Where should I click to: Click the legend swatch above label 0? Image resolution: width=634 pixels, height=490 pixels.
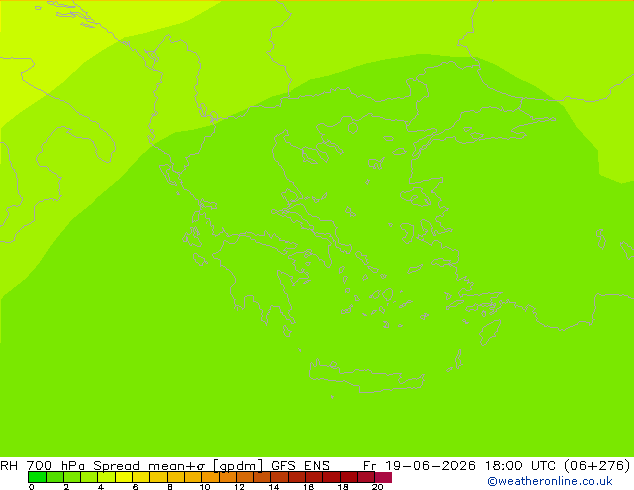(x=37, y=477)
